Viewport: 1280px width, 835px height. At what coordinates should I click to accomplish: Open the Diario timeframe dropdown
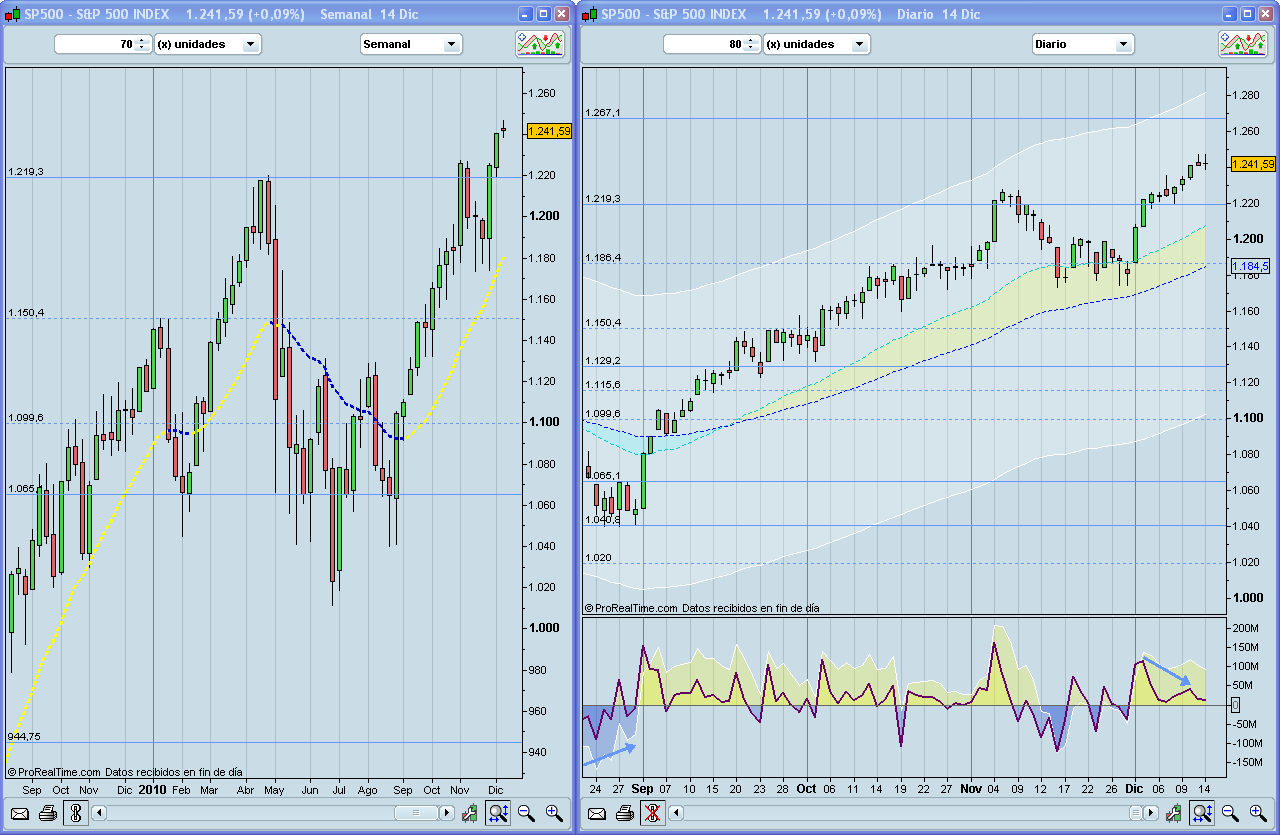tap(1083, 44)
